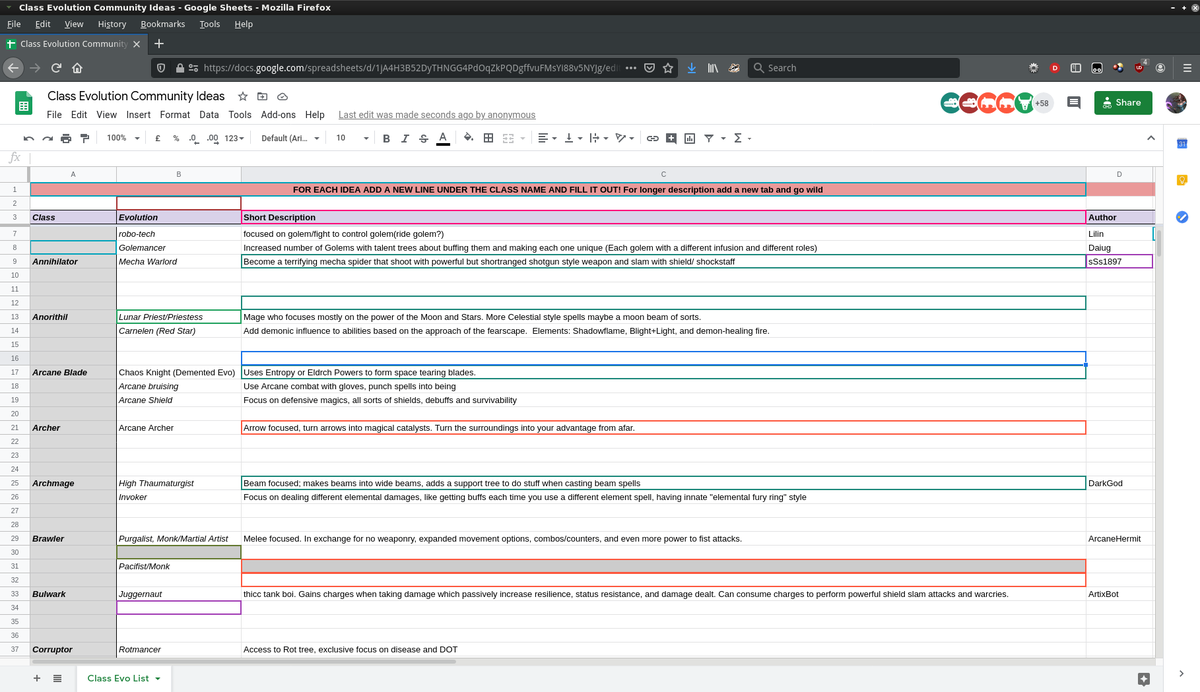Print the spreadsheet with the printer icon

[x=66, y=138]
